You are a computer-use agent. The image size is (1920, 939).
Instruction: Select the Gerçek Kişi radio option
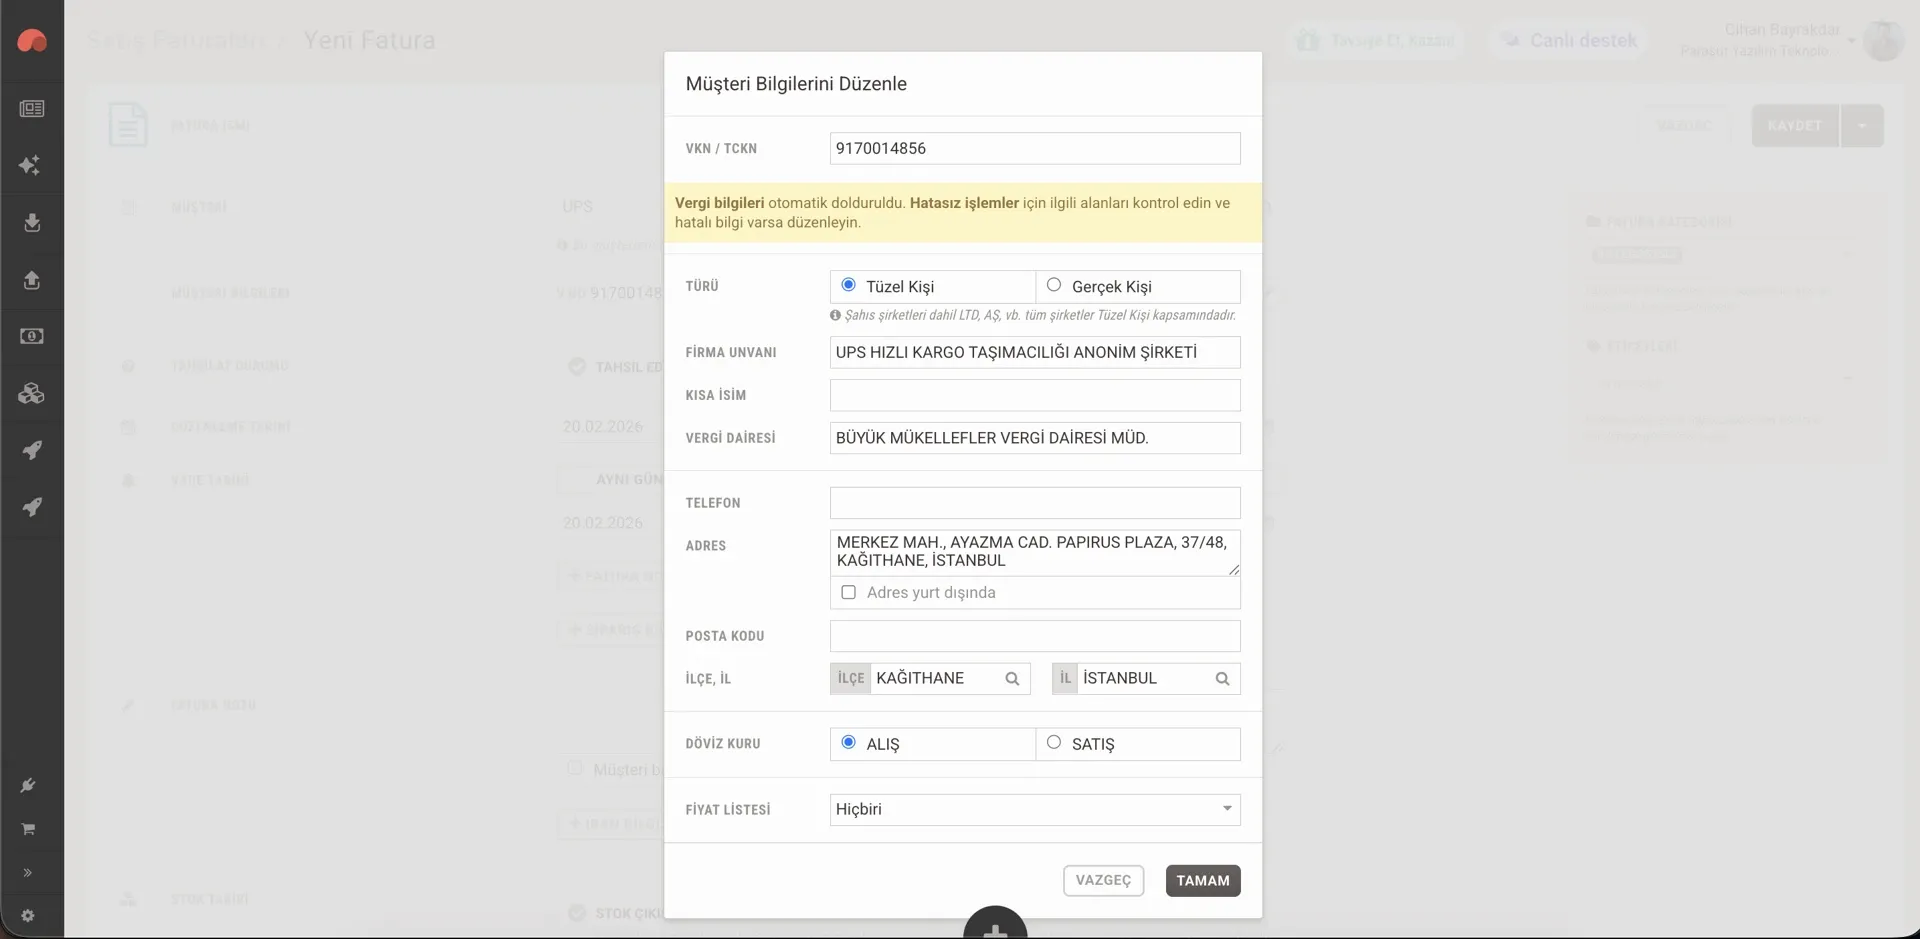click(1054, 285)
